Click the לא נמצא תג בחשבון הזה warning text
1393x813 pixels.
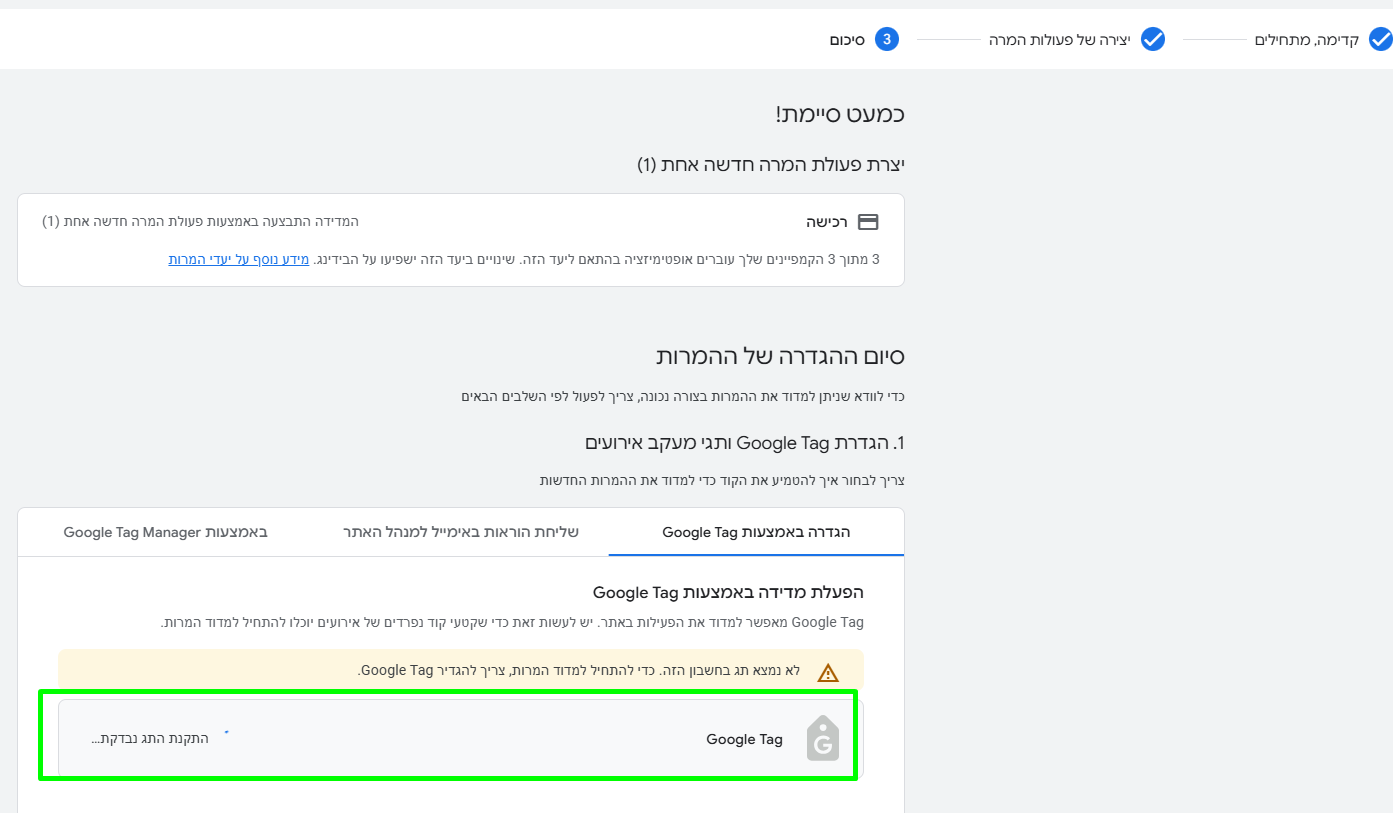tap(579, 670)
